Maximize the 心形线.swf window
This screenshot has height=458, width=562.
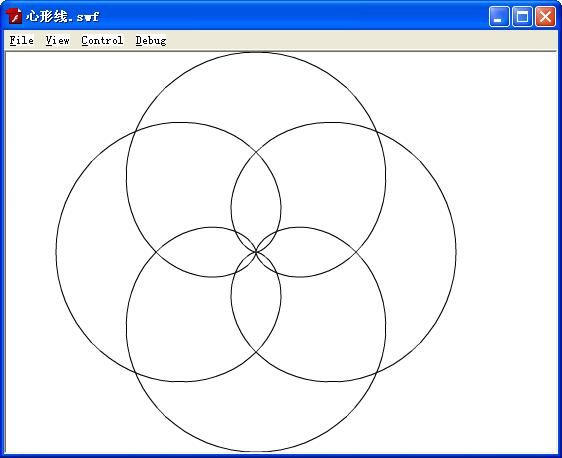coord(522,16)
